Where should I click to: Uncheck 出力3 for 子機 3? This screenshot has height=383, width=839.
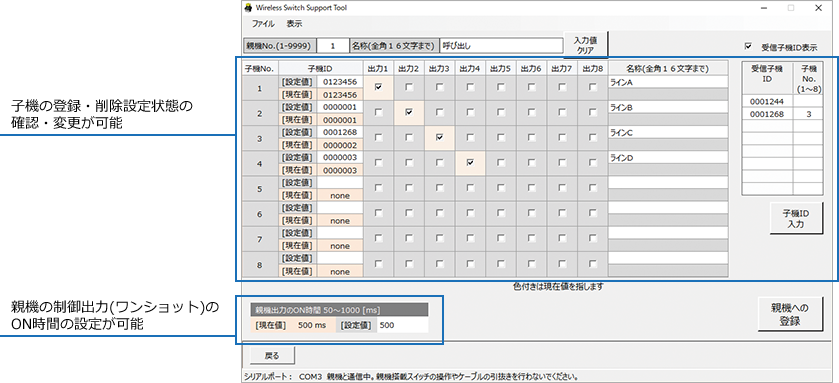439,137
